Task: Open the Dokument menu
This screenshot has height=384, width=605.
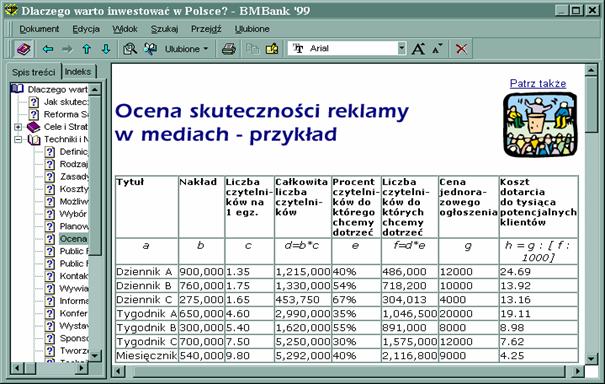Action: 39,29
